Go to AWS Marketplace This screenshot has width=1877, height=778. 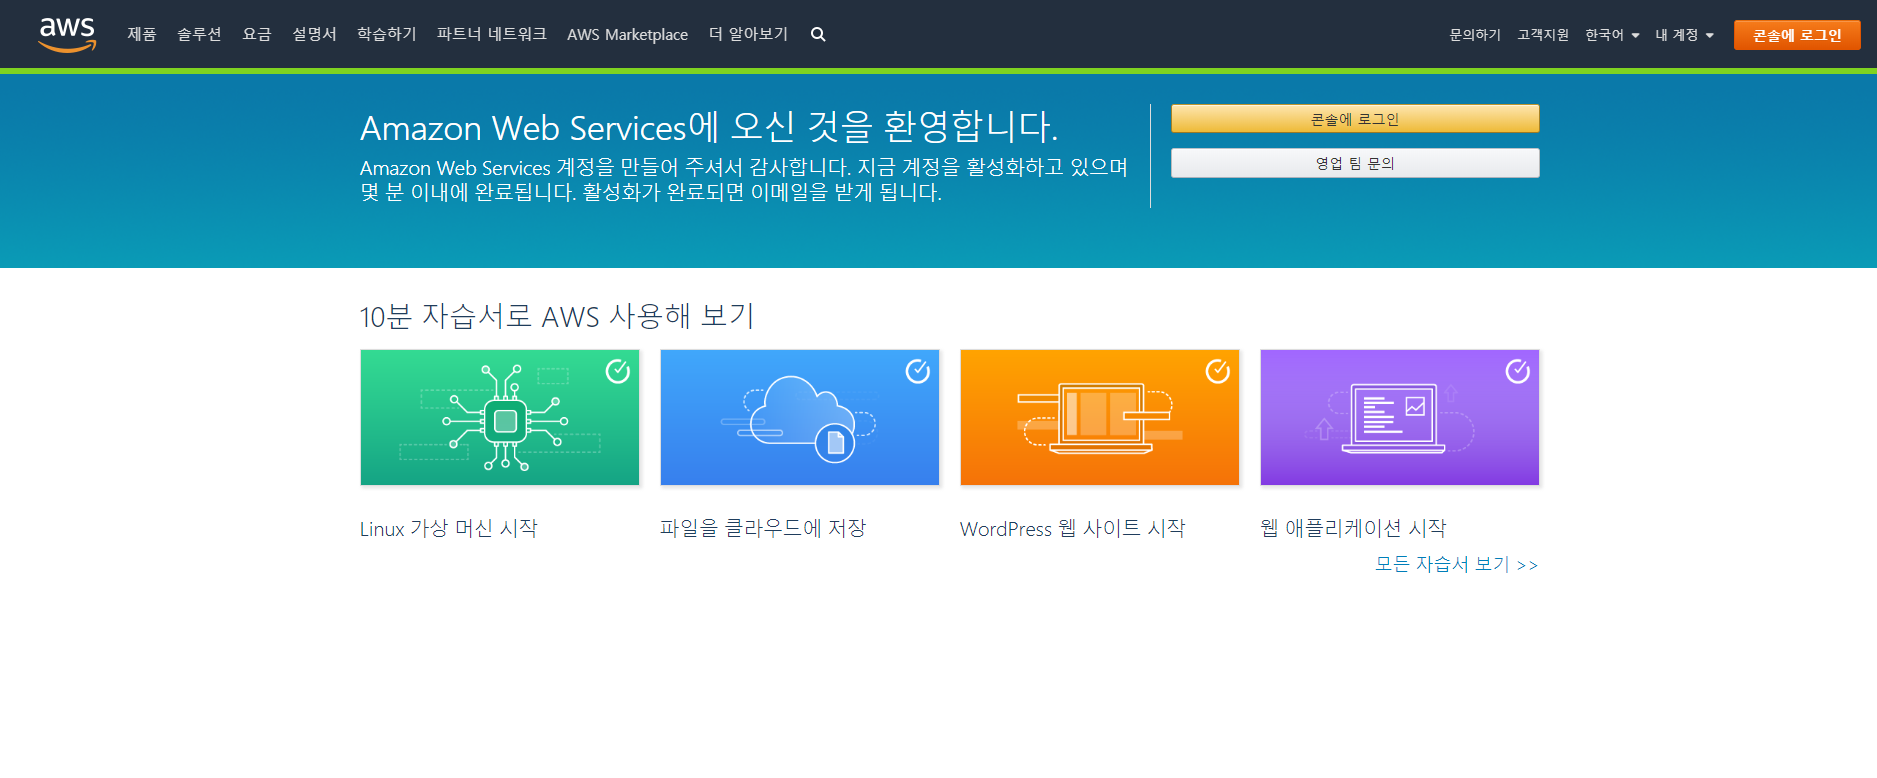pyautogui.click(x=627, y=34)
